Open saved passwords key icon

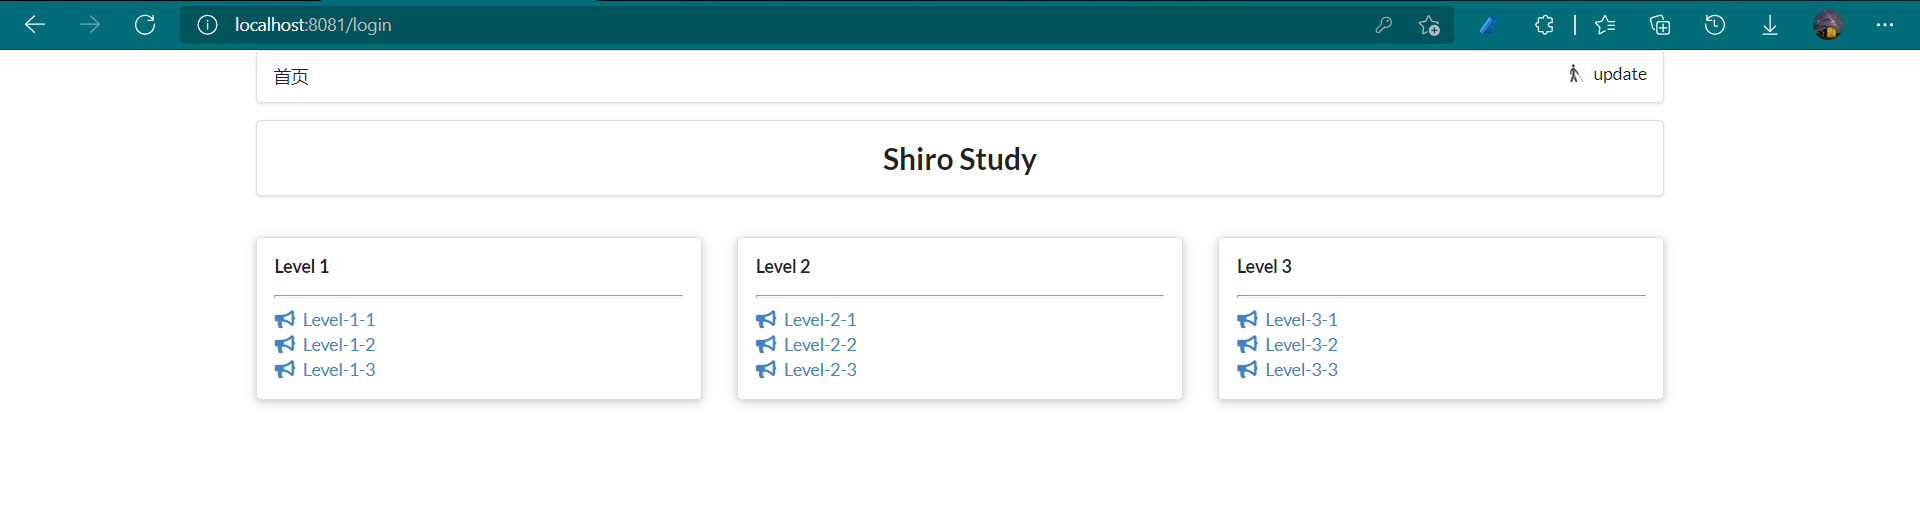(x=1384, y=25)
